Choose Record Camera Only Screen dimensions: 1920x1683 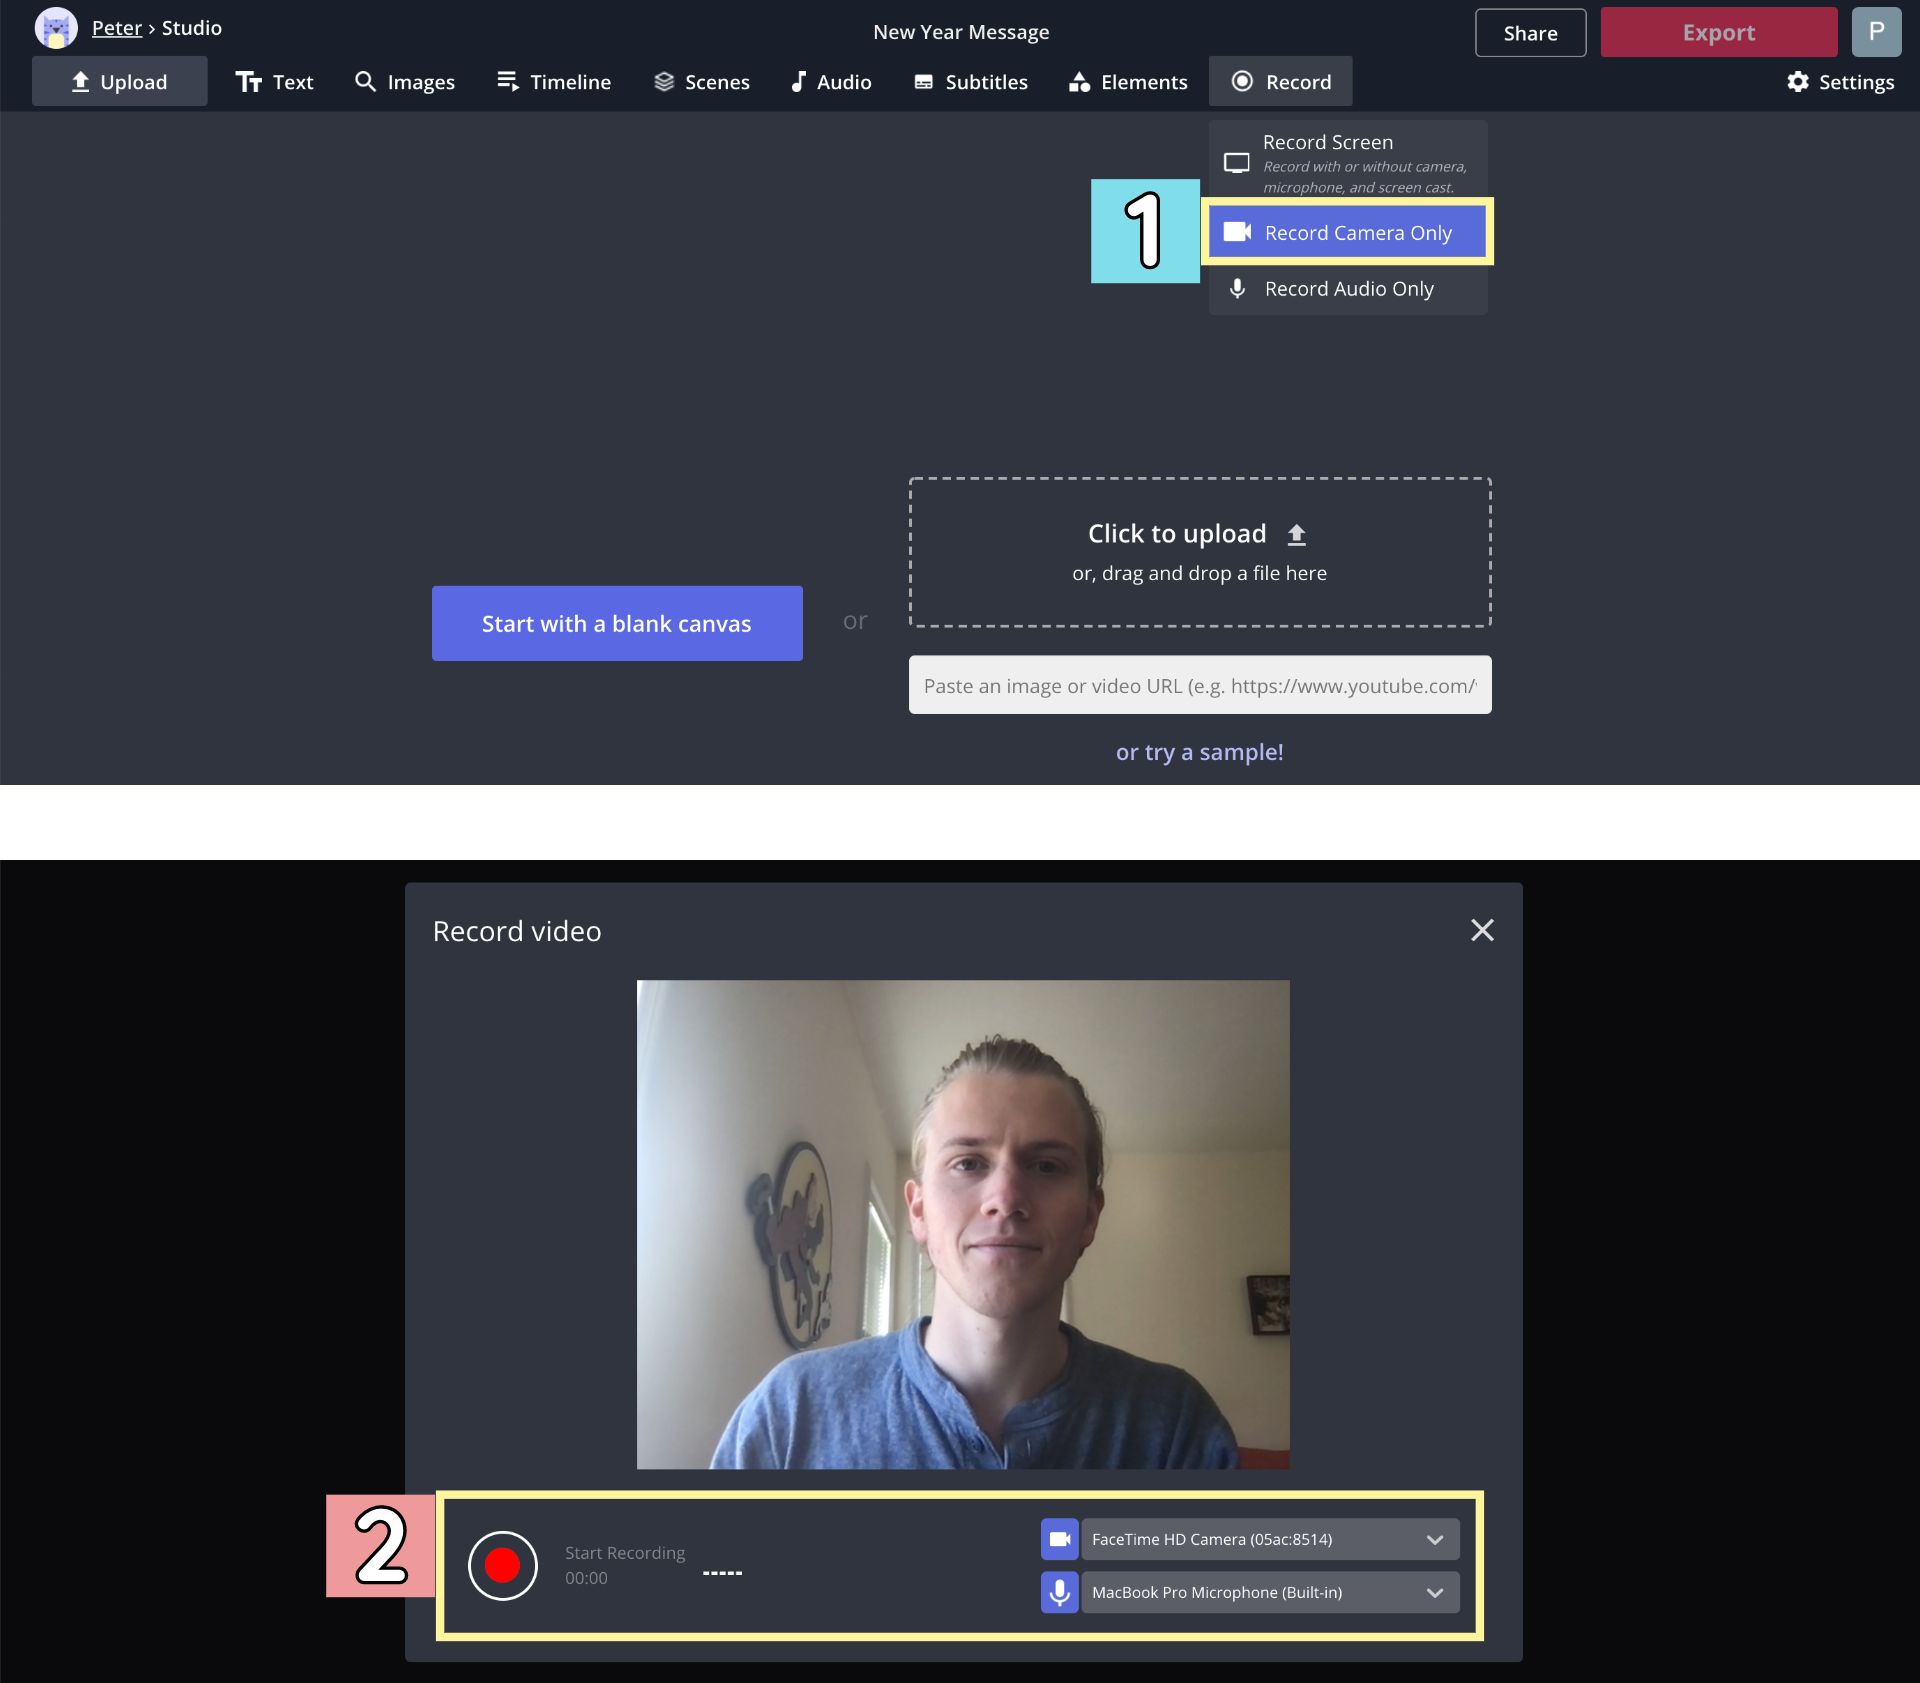point(1347,231)
